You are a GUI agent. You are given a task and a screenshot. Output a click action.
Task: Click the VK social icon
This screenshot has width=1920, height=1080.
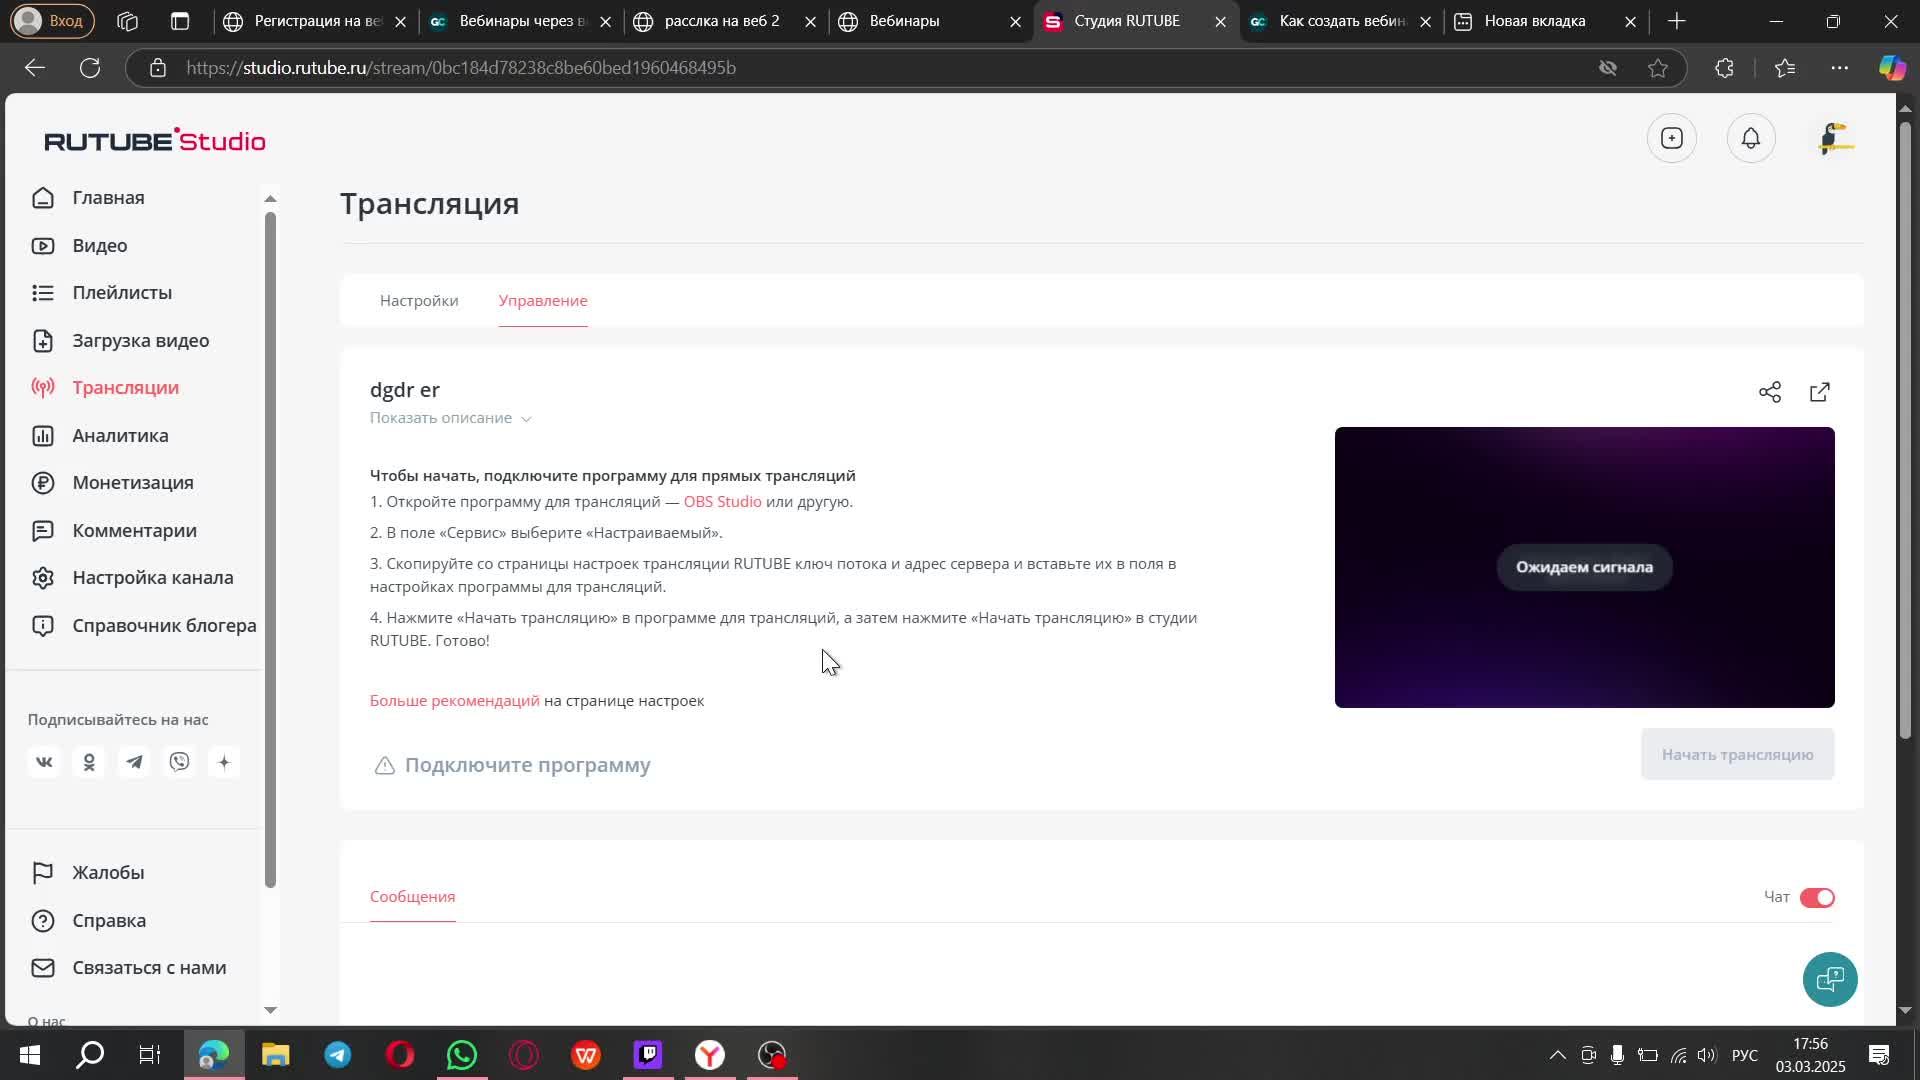pyautogui.click(x=44, y=762)
